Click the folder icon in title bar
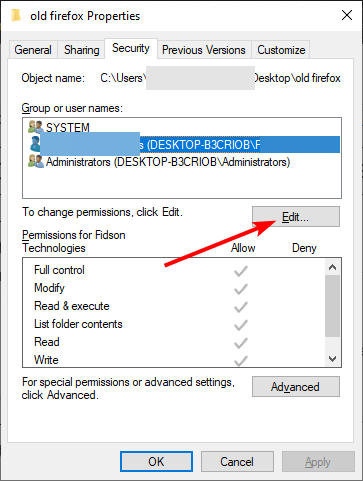 [16, 16]
